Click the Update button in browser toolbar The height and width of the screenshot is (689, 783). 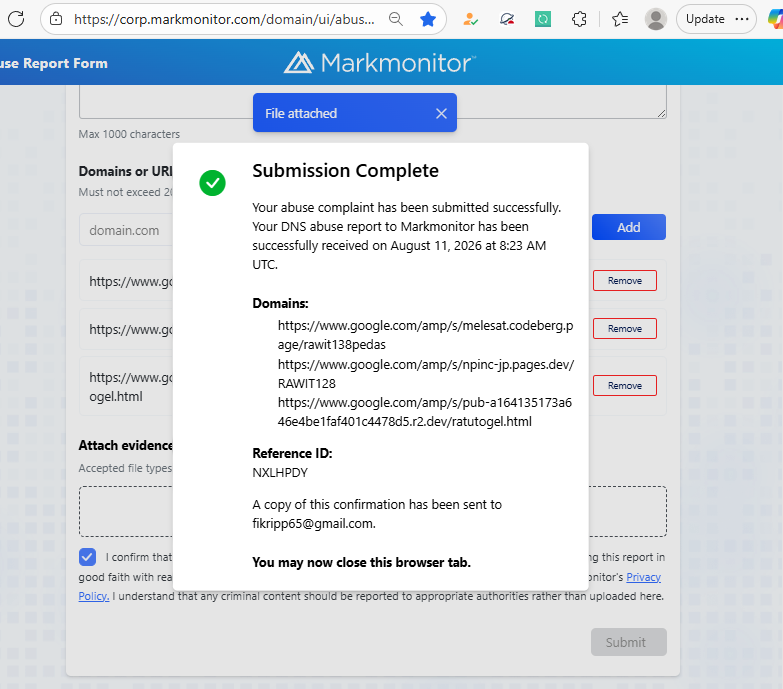pos(705,19)
